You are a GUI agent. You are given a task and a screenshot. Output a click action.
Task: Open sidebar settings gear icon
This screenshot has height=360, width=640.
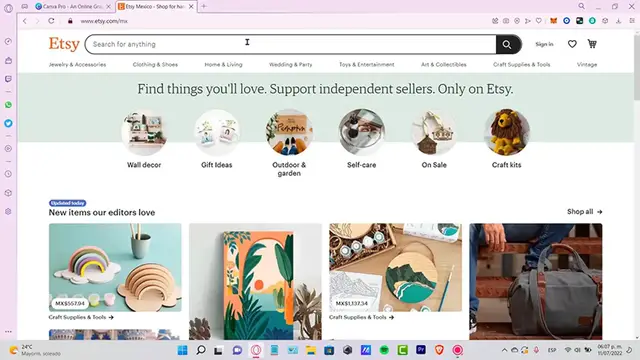coord(8,211)
